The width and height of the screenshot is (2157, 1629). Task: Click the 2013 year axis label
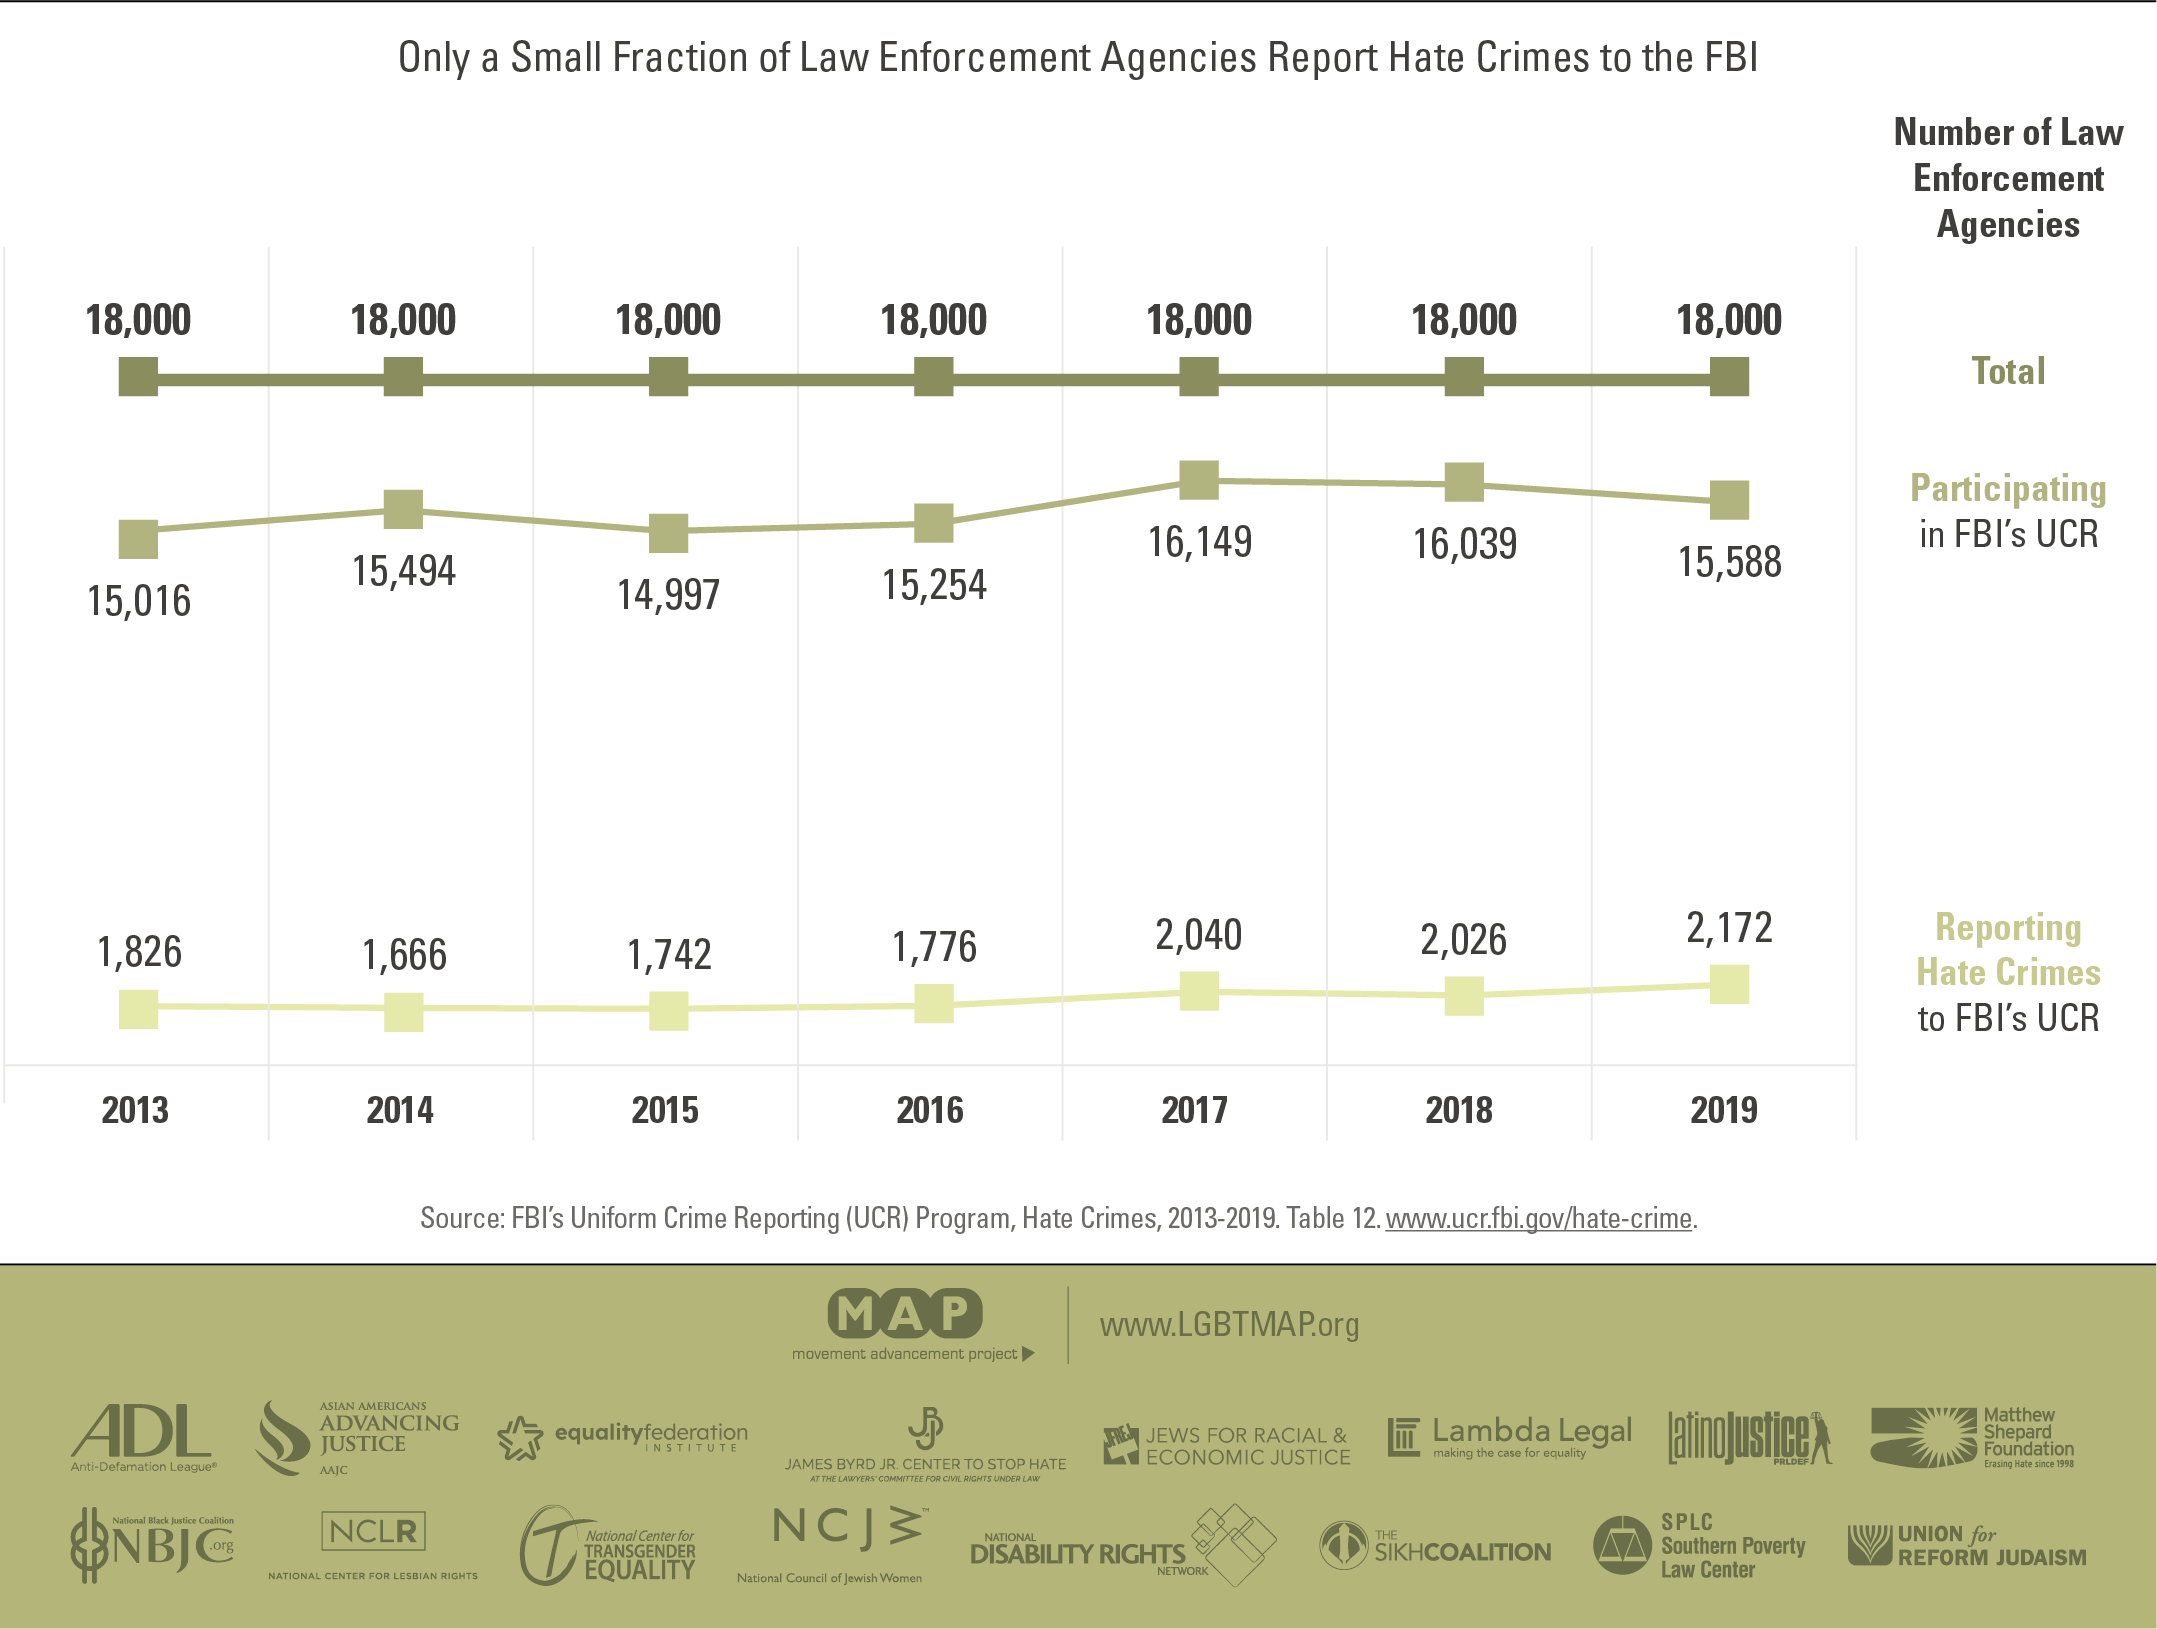click(x=135, y=1110)
